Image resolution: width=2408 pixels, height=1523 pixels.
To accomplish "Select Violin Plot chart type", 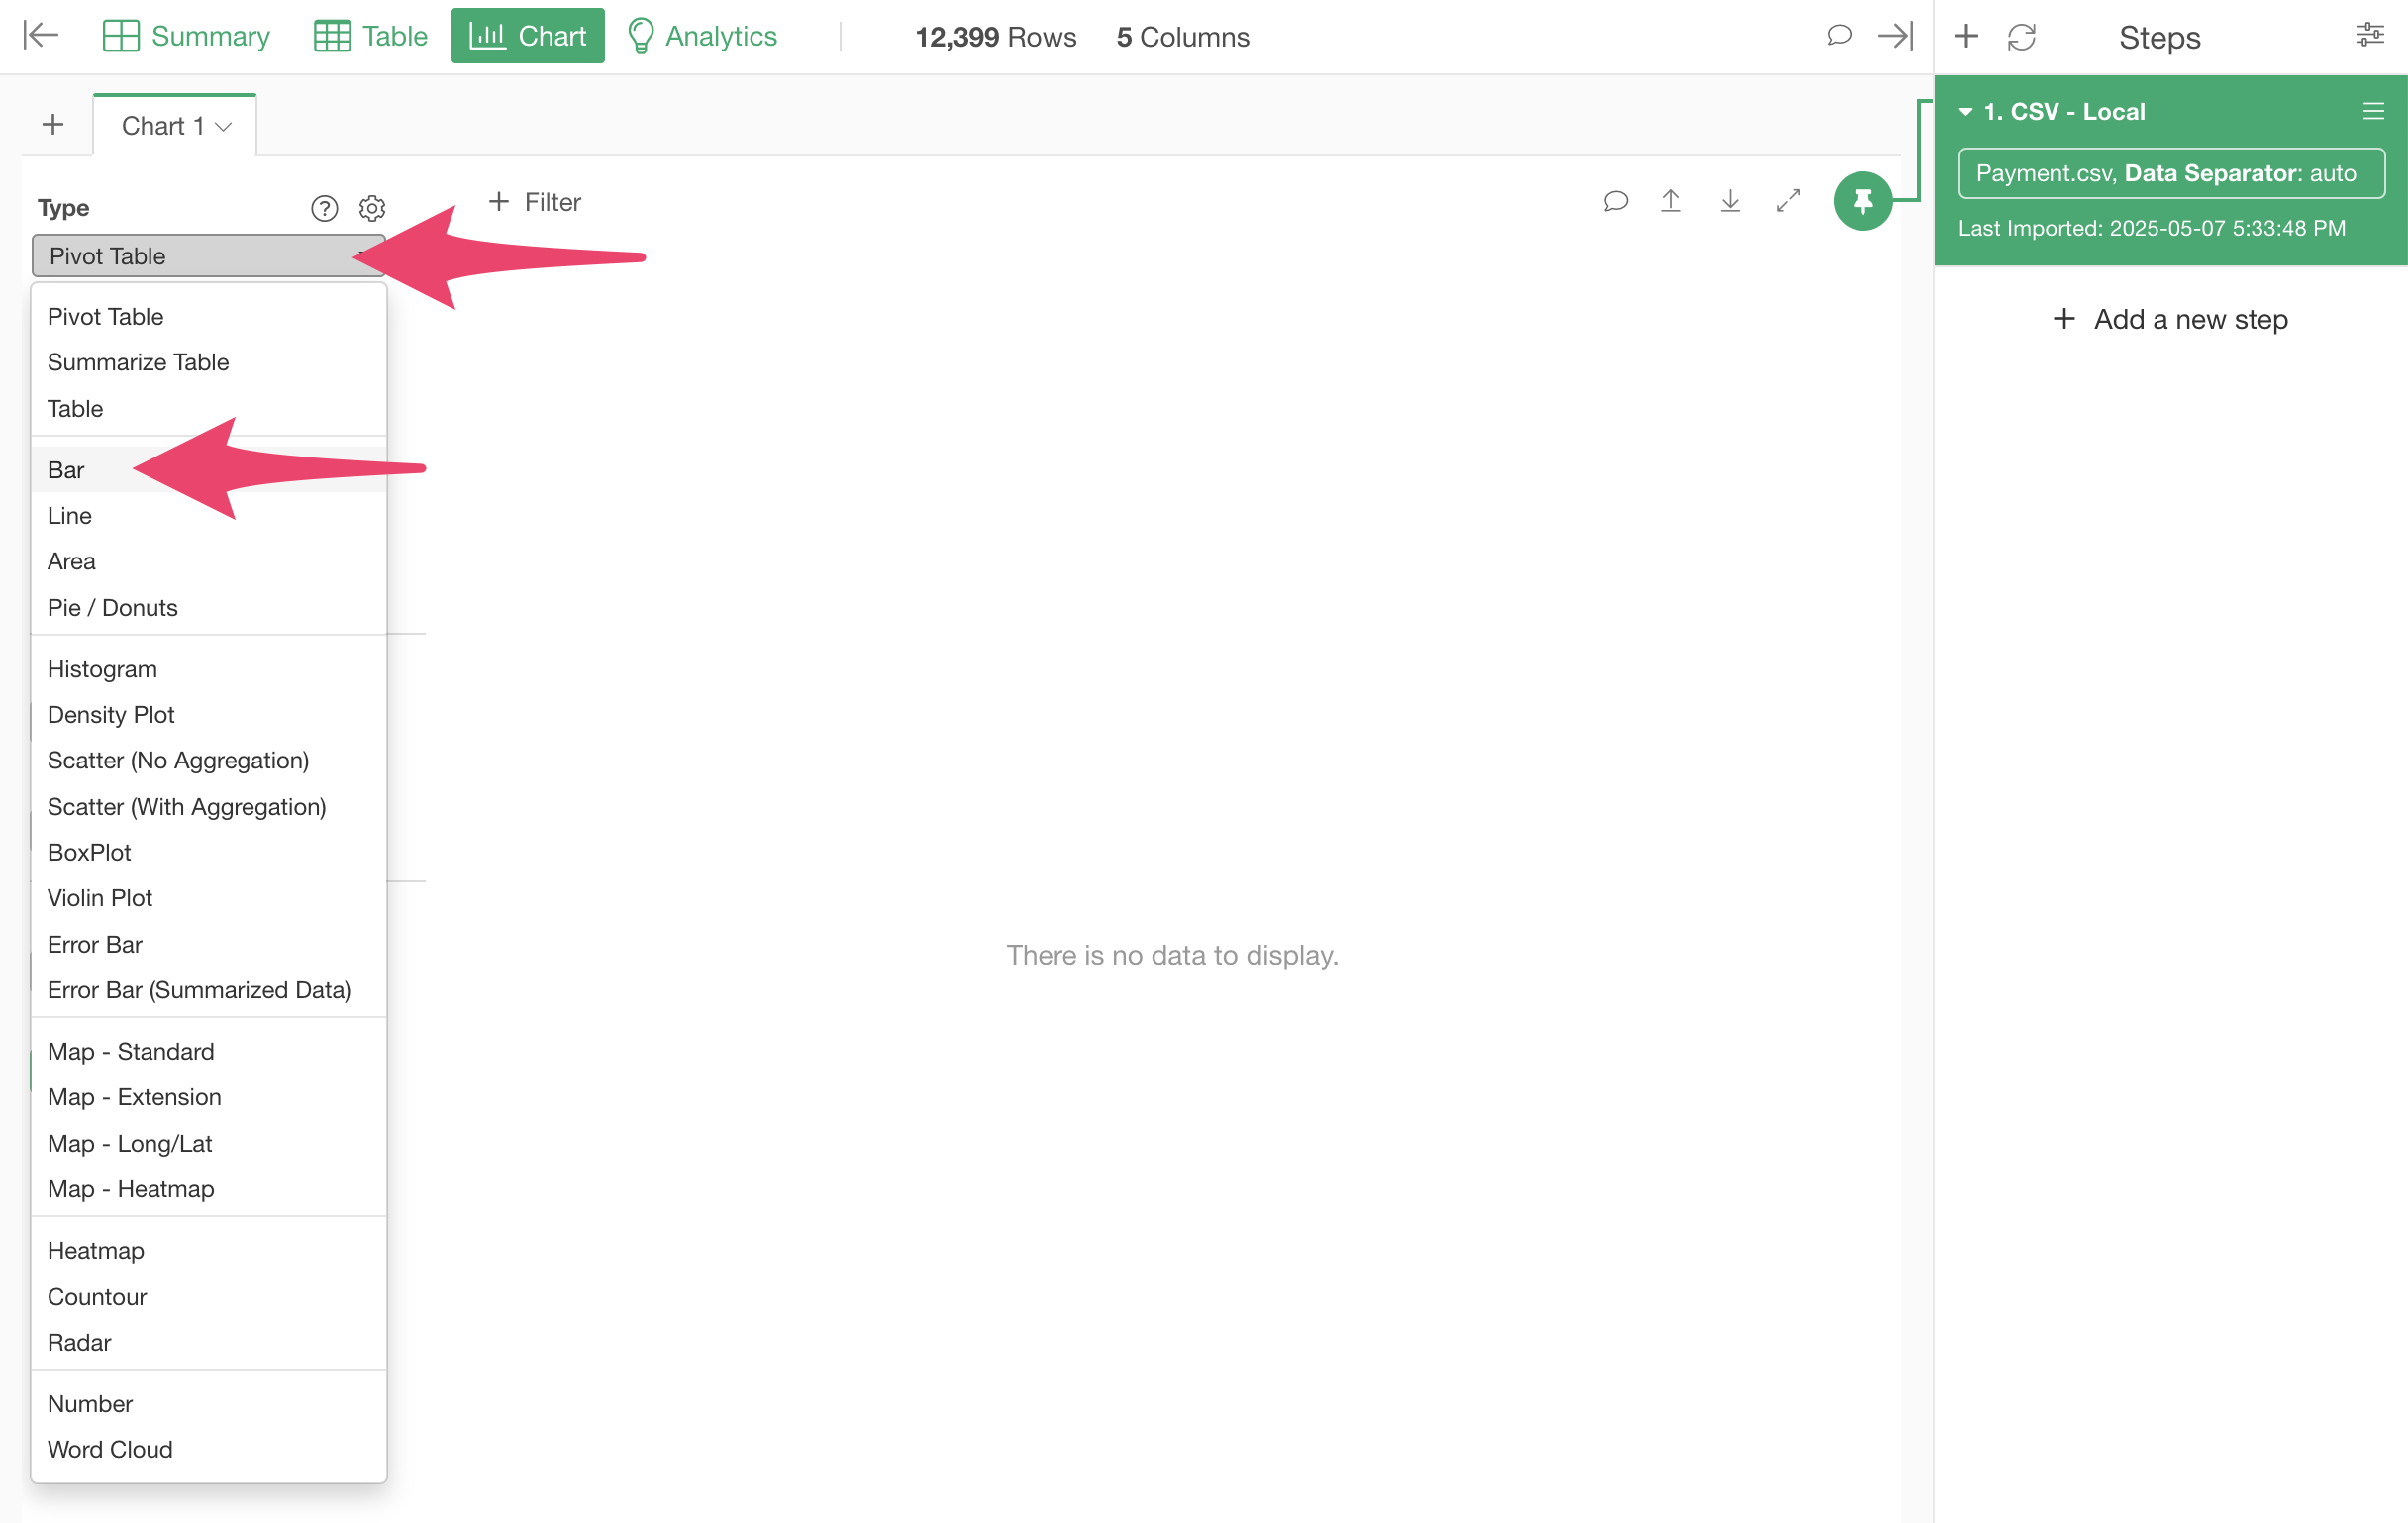I will [208, 898].
